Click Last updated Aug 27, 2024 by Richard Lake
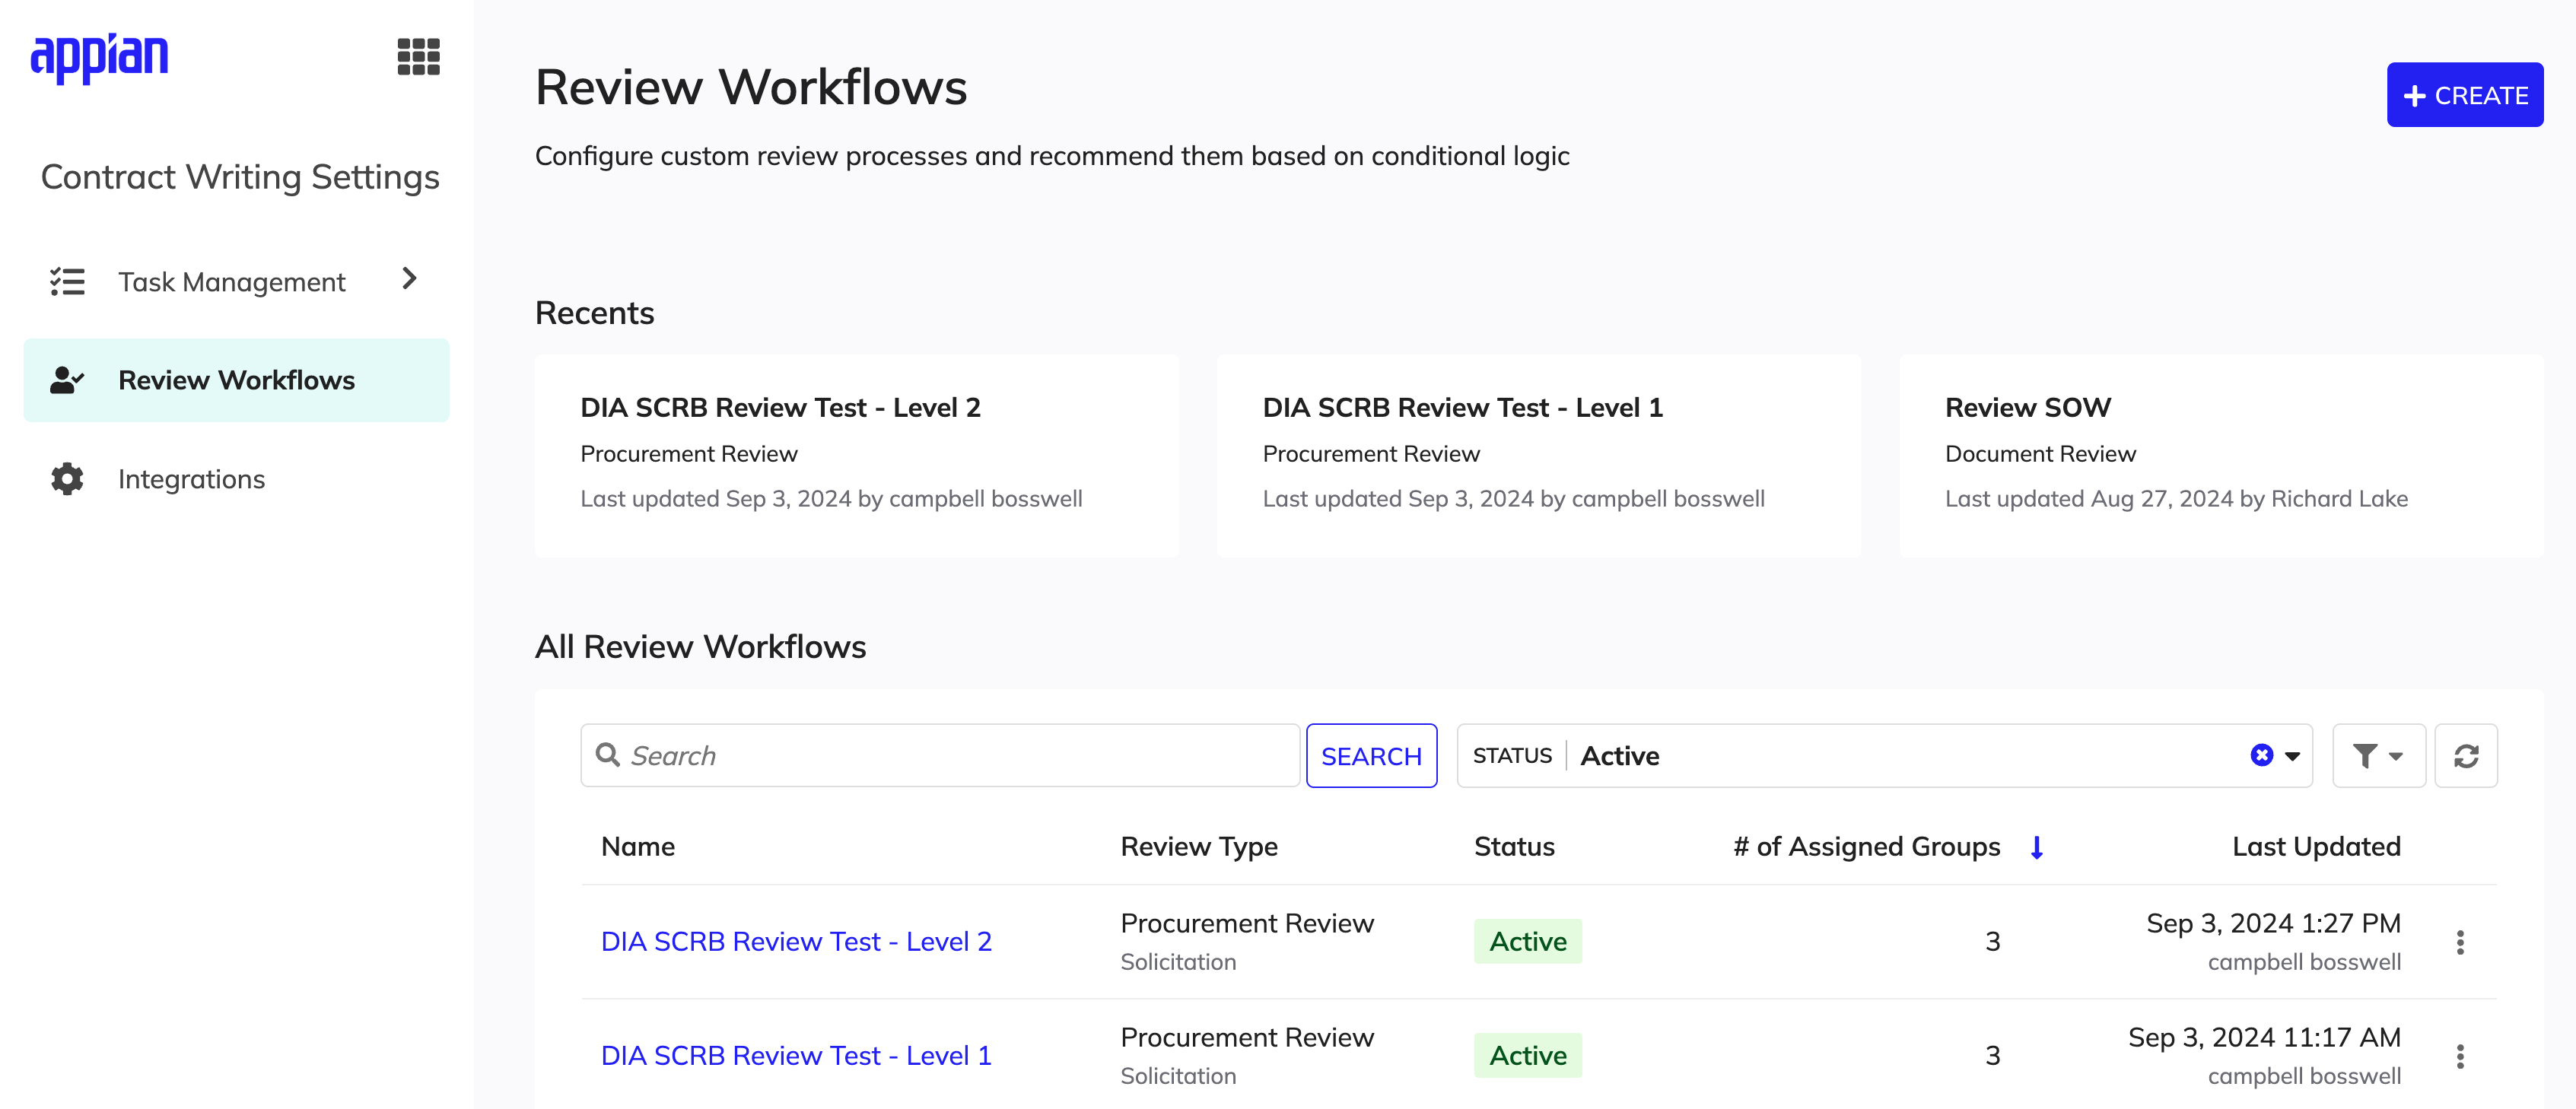The width and height of the screenshot is (2576, 1109). [x=2176, y=498]
